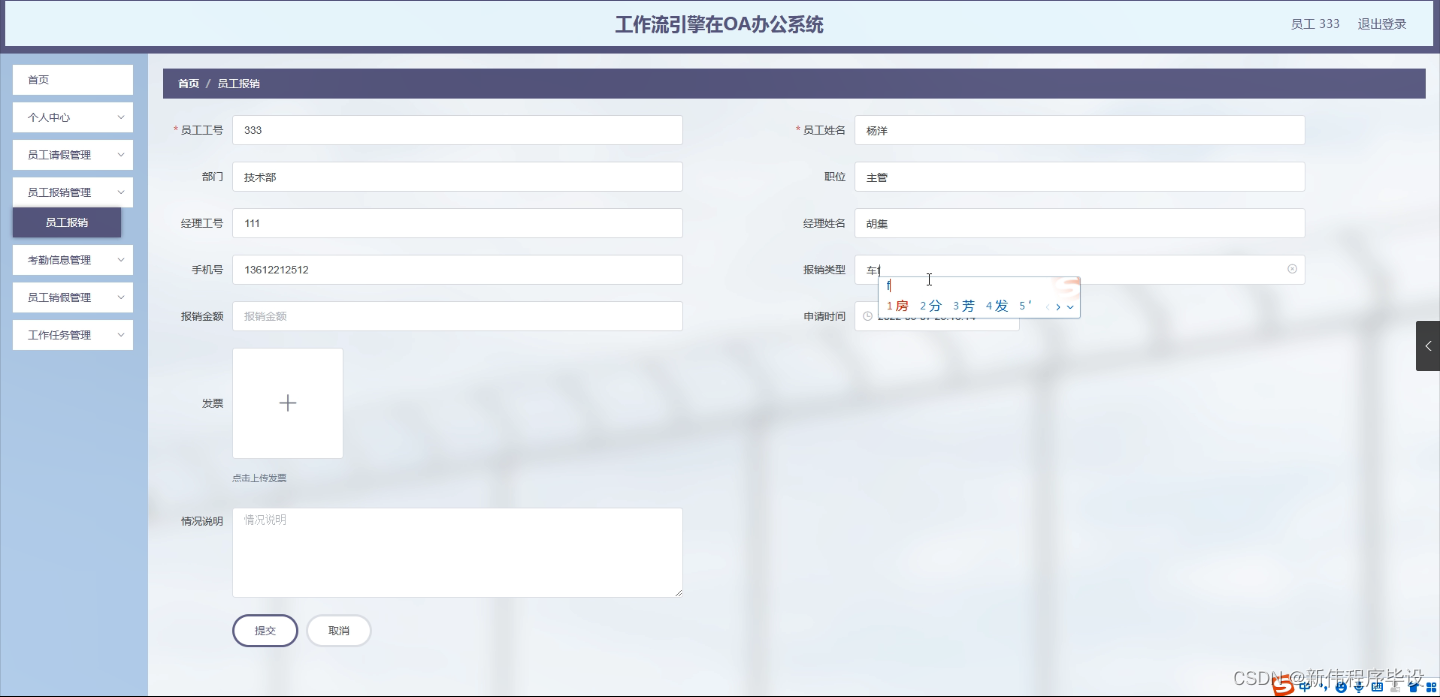Image resolution: width=1440 pixels, height=697 pixels.
Task: Open the Sogou emoji panel icon
Action: tap(1343, 686)
